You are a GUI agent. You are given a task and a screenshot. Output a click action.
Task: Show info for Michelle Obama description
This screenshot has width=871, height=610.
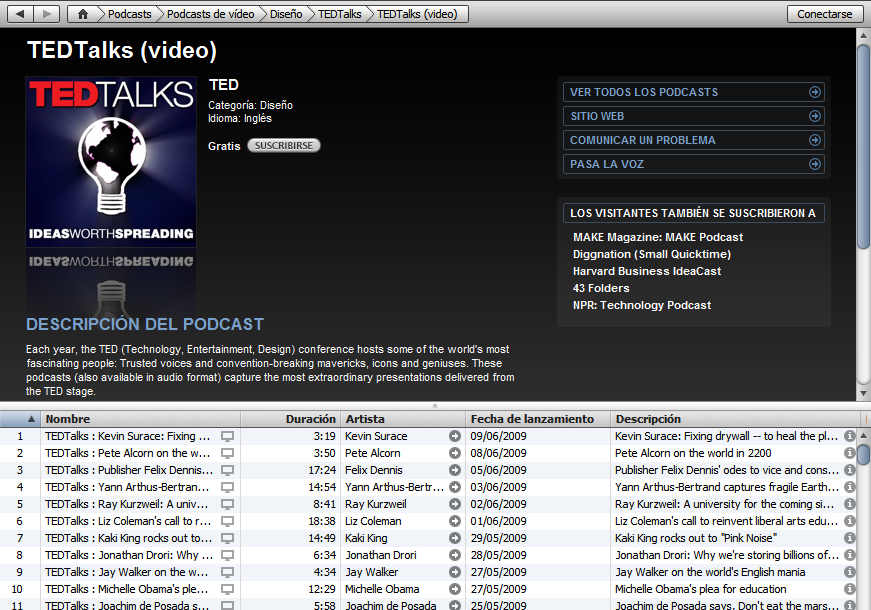point(849,589)
